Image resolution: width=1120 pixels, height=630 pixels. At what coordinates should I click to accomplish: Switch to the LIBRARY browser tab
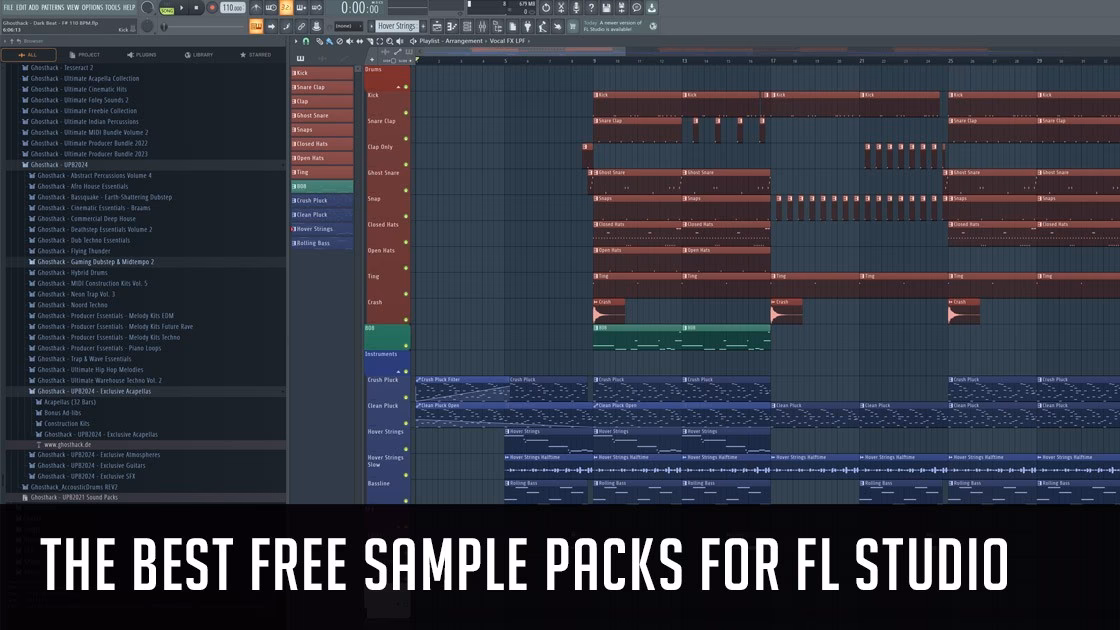(x=199, y=55)
